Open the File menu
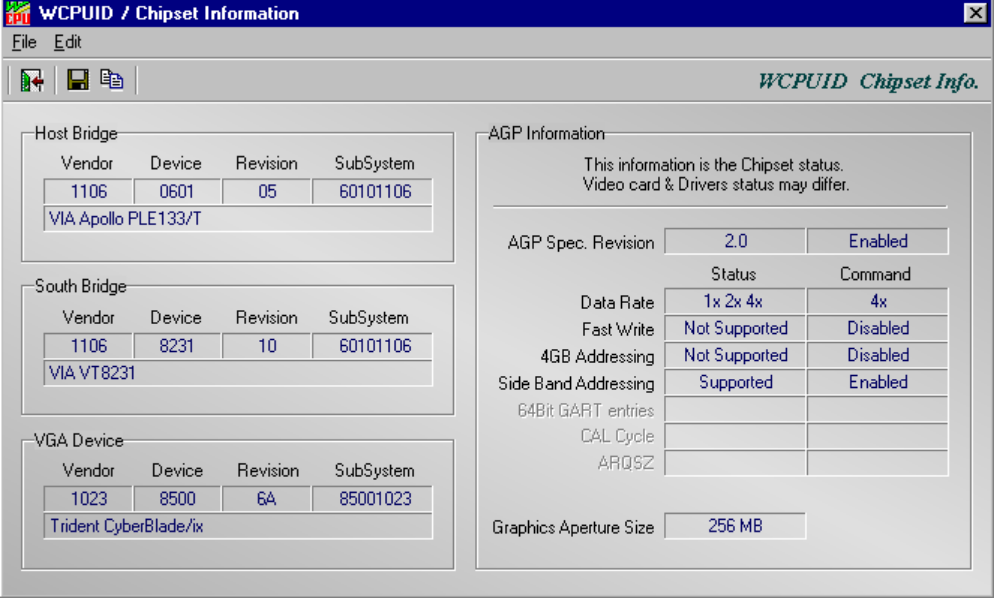Screen dimensions: 994x598 coord(24,42)
